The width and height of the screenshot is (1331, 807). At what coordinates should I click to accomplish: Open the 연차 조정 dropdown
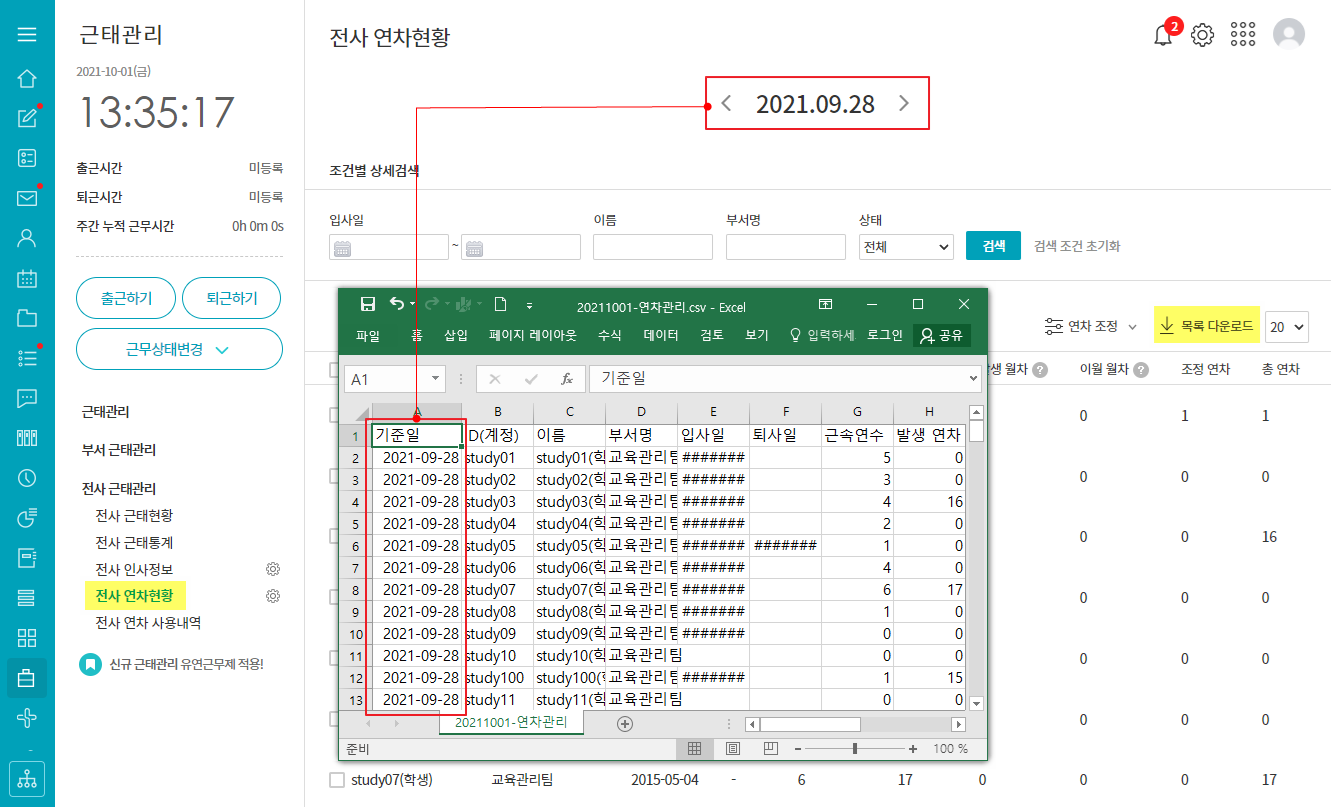[x=1091, y=326]
